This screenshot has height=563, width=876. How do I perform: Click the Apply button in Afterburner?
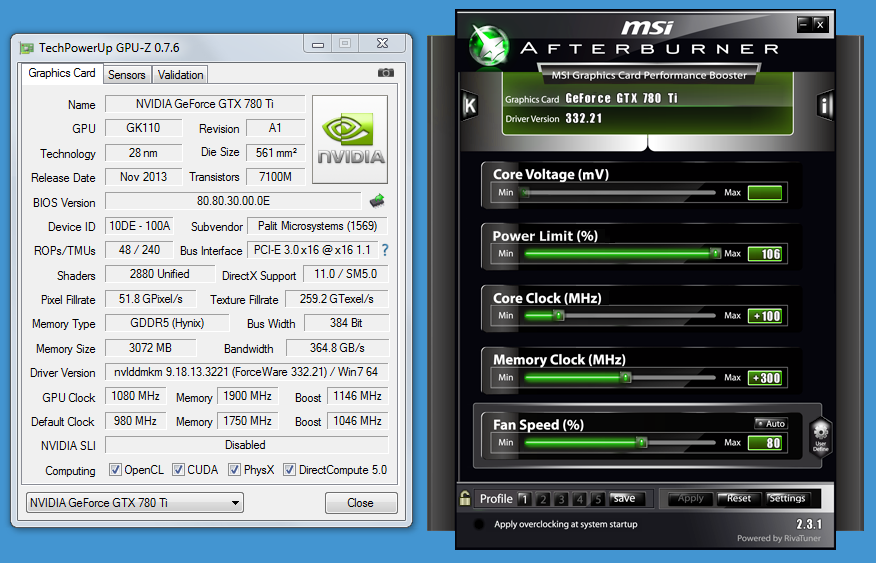[691, 498]
